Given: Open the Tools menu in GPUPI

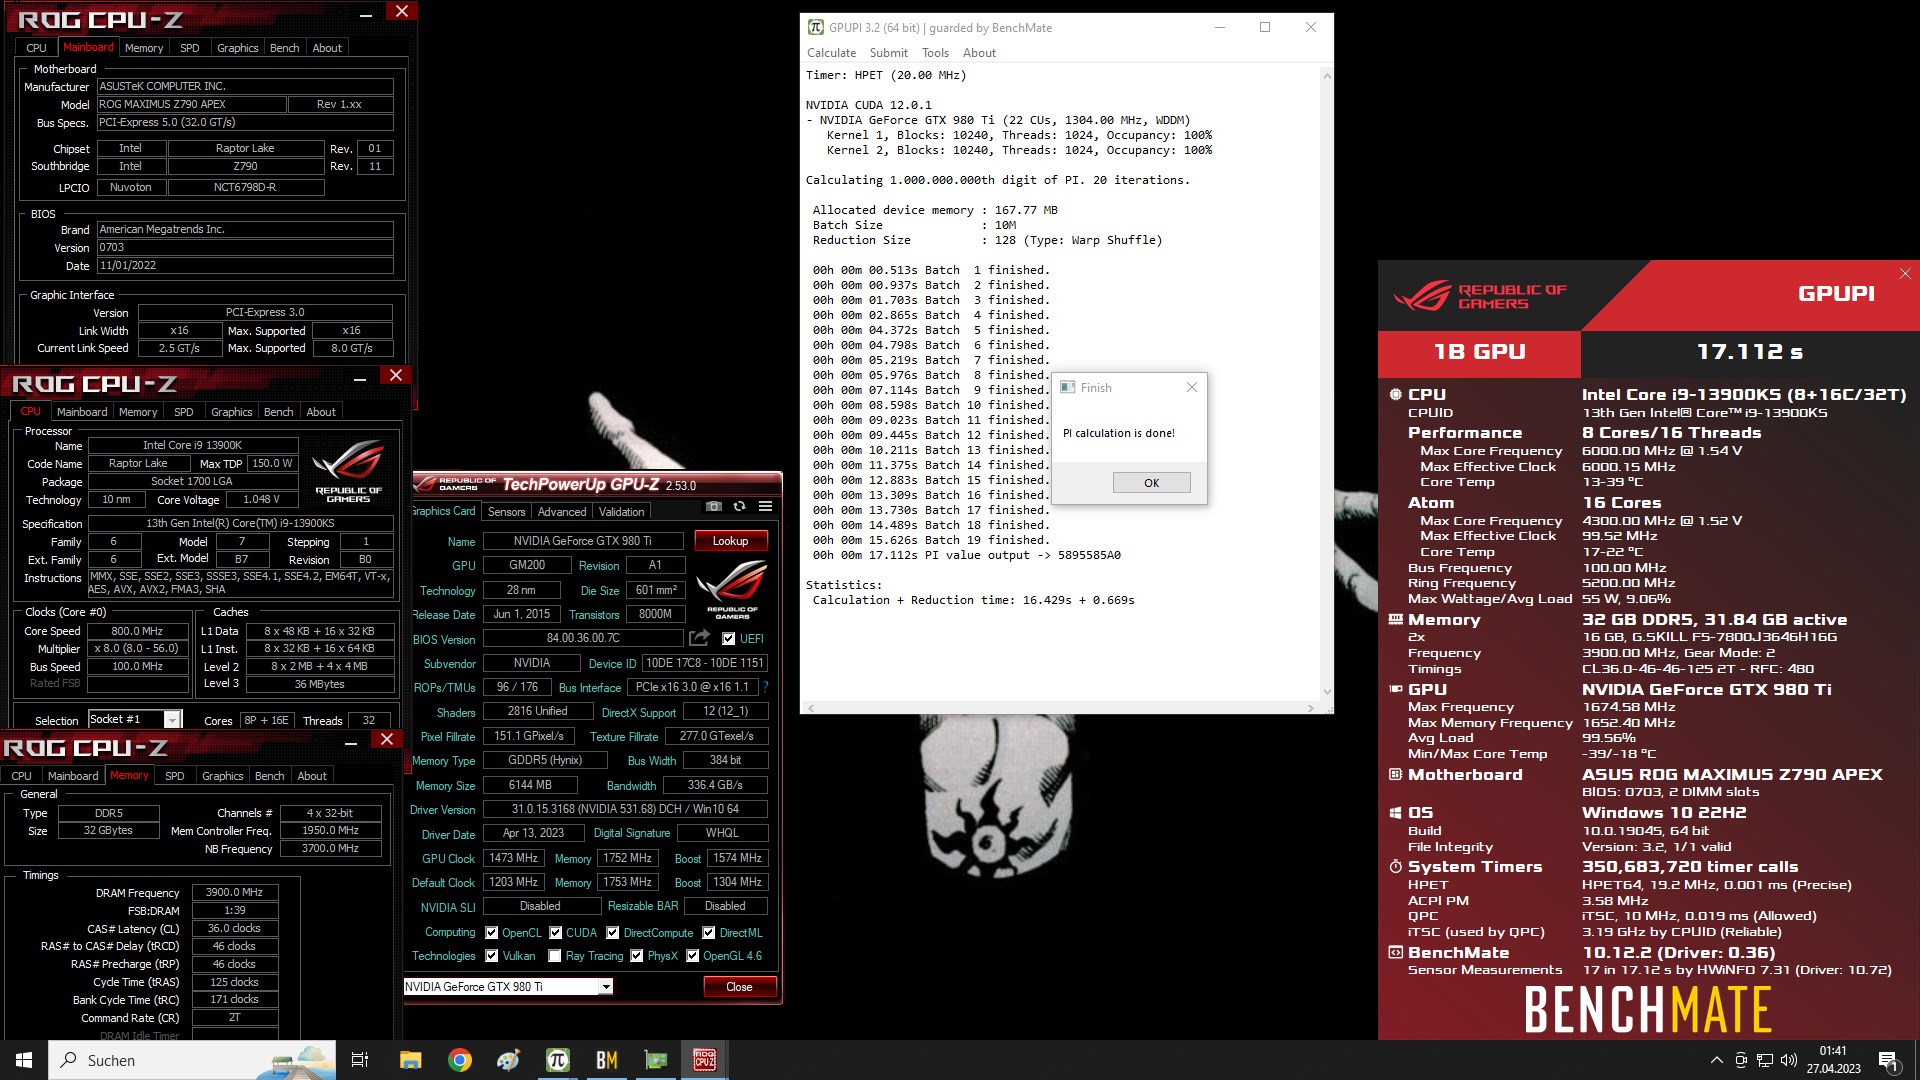Looking at the screenshot, I should (x=935, y=53).
